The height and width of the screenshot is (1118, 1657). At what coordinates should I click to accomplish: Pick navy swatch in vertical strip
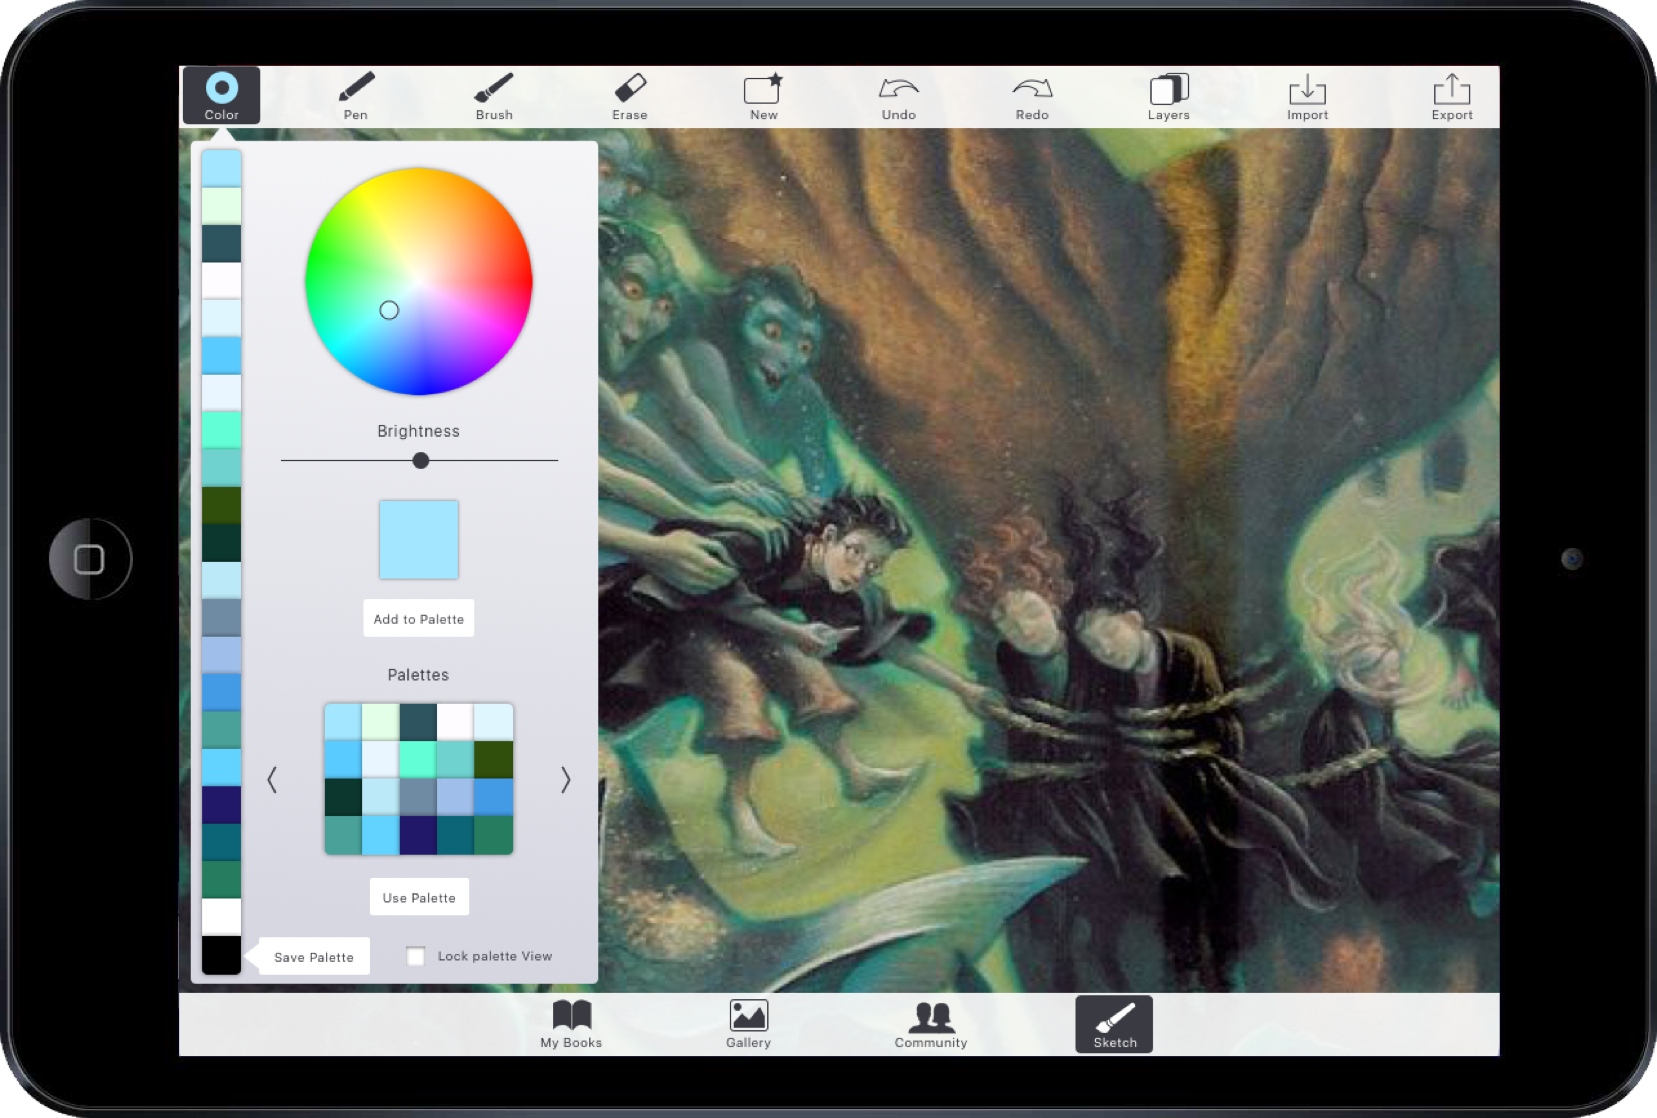tap(221, 805)
